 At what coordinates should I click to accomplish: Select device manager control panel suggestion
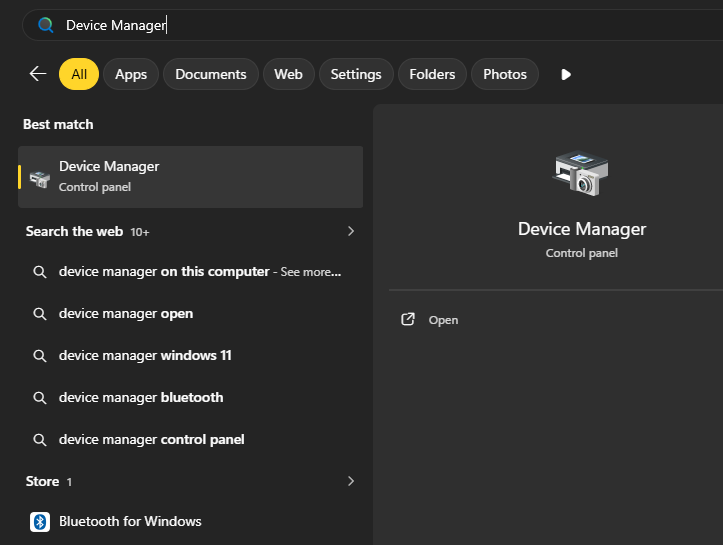click(151, 439)
